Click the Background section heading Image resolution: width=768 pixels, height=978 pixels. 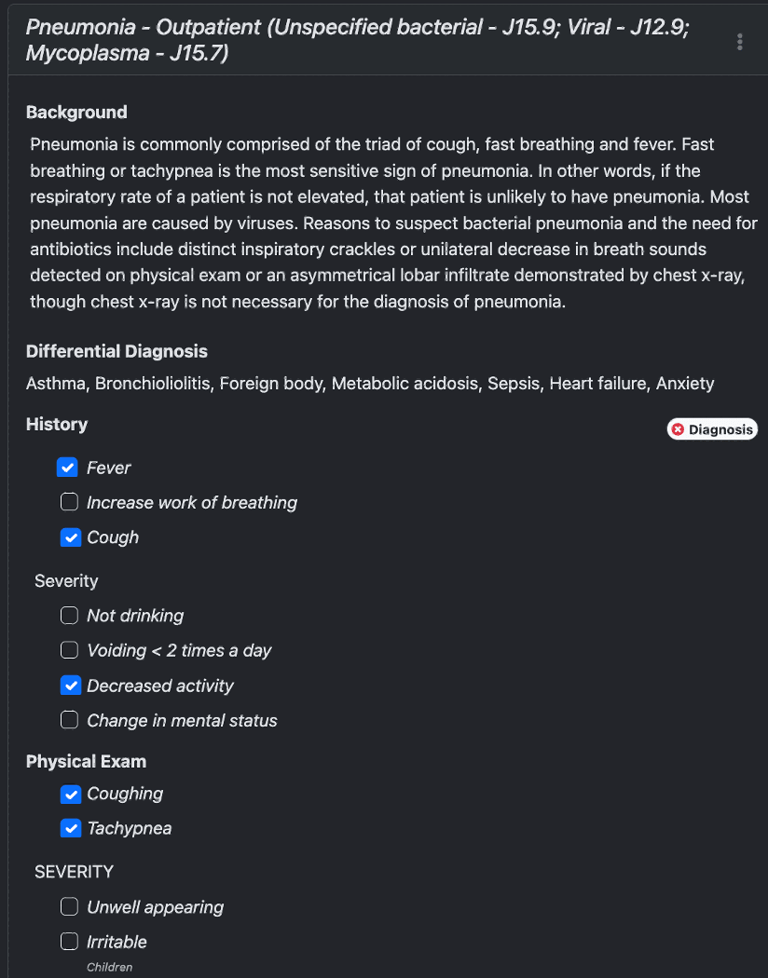click(x=76, y=112)
